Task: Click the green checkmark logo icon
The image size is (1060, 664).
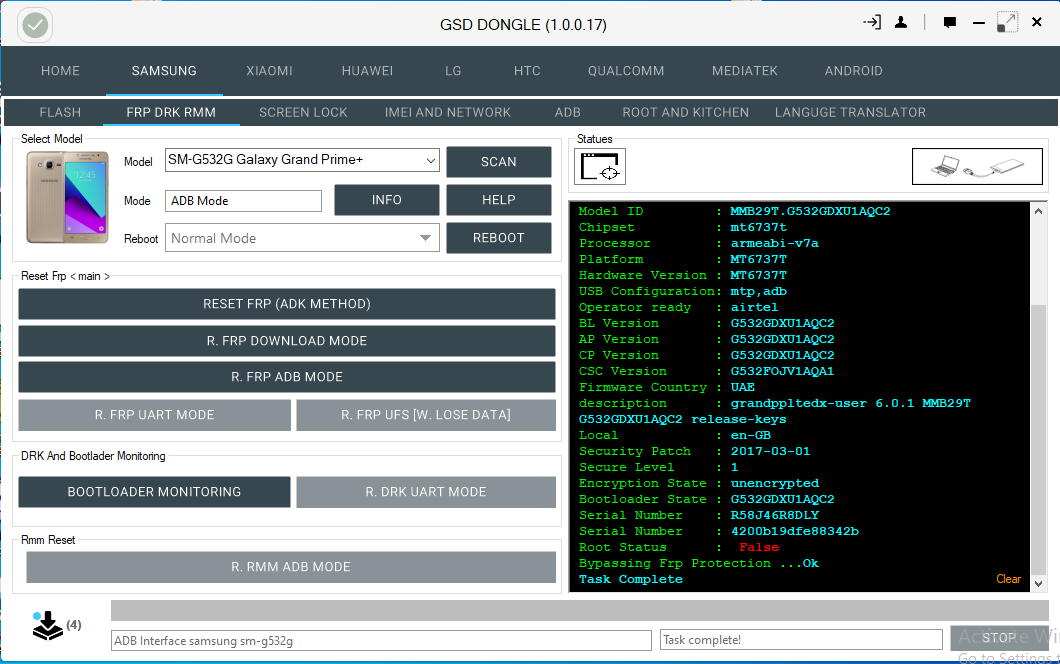Action: (35, 26)
